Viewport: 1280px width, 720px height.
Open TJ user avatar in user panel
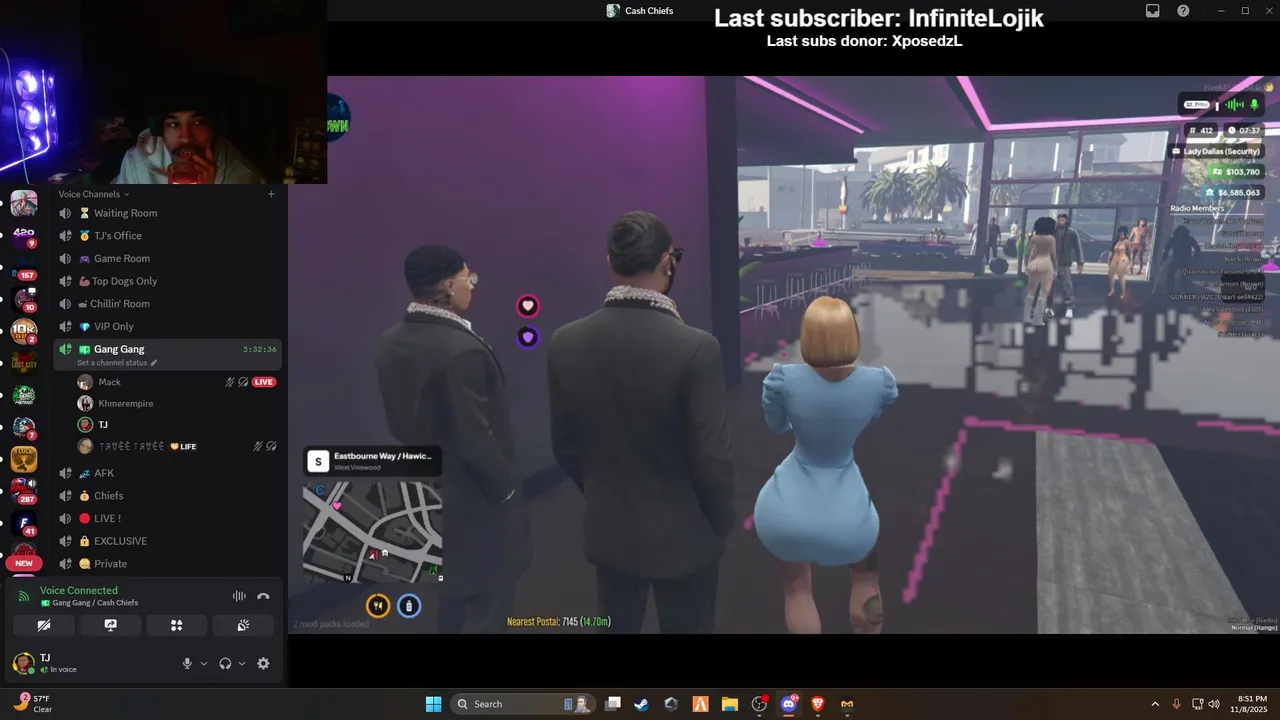(x=23, y=663)
